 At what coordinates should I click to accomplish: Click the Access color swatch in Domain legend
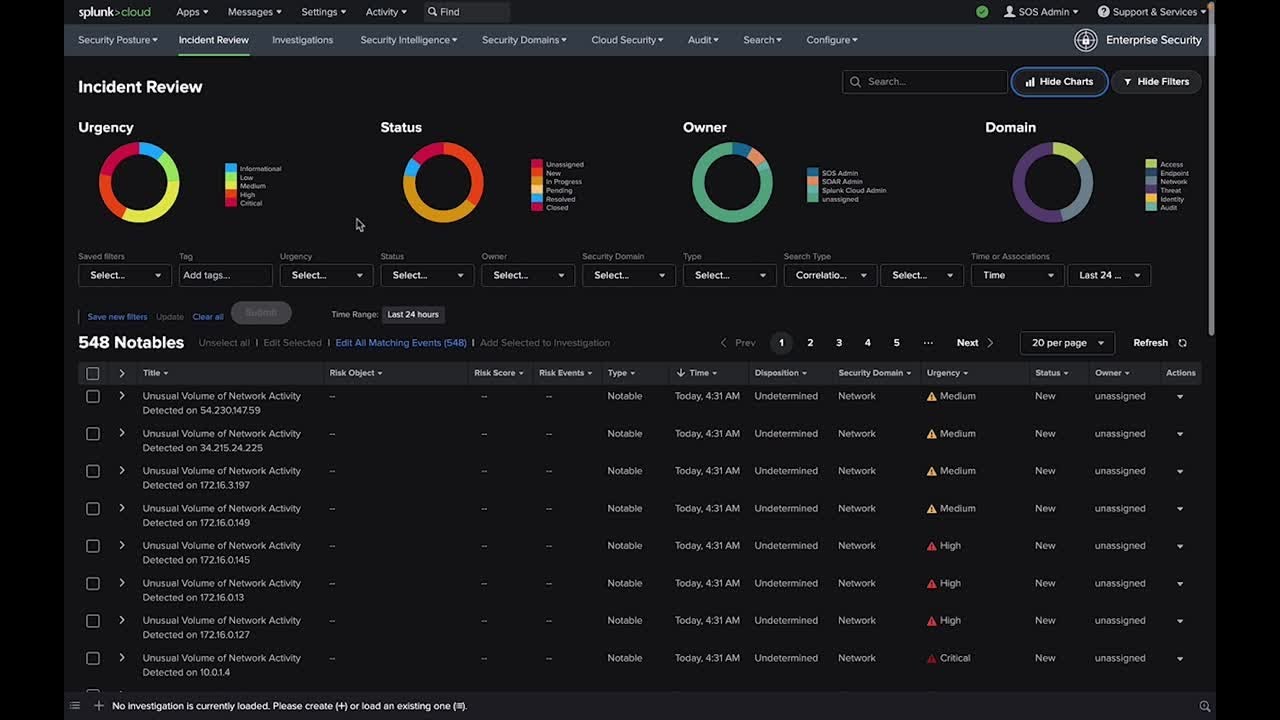point(1151,164)
